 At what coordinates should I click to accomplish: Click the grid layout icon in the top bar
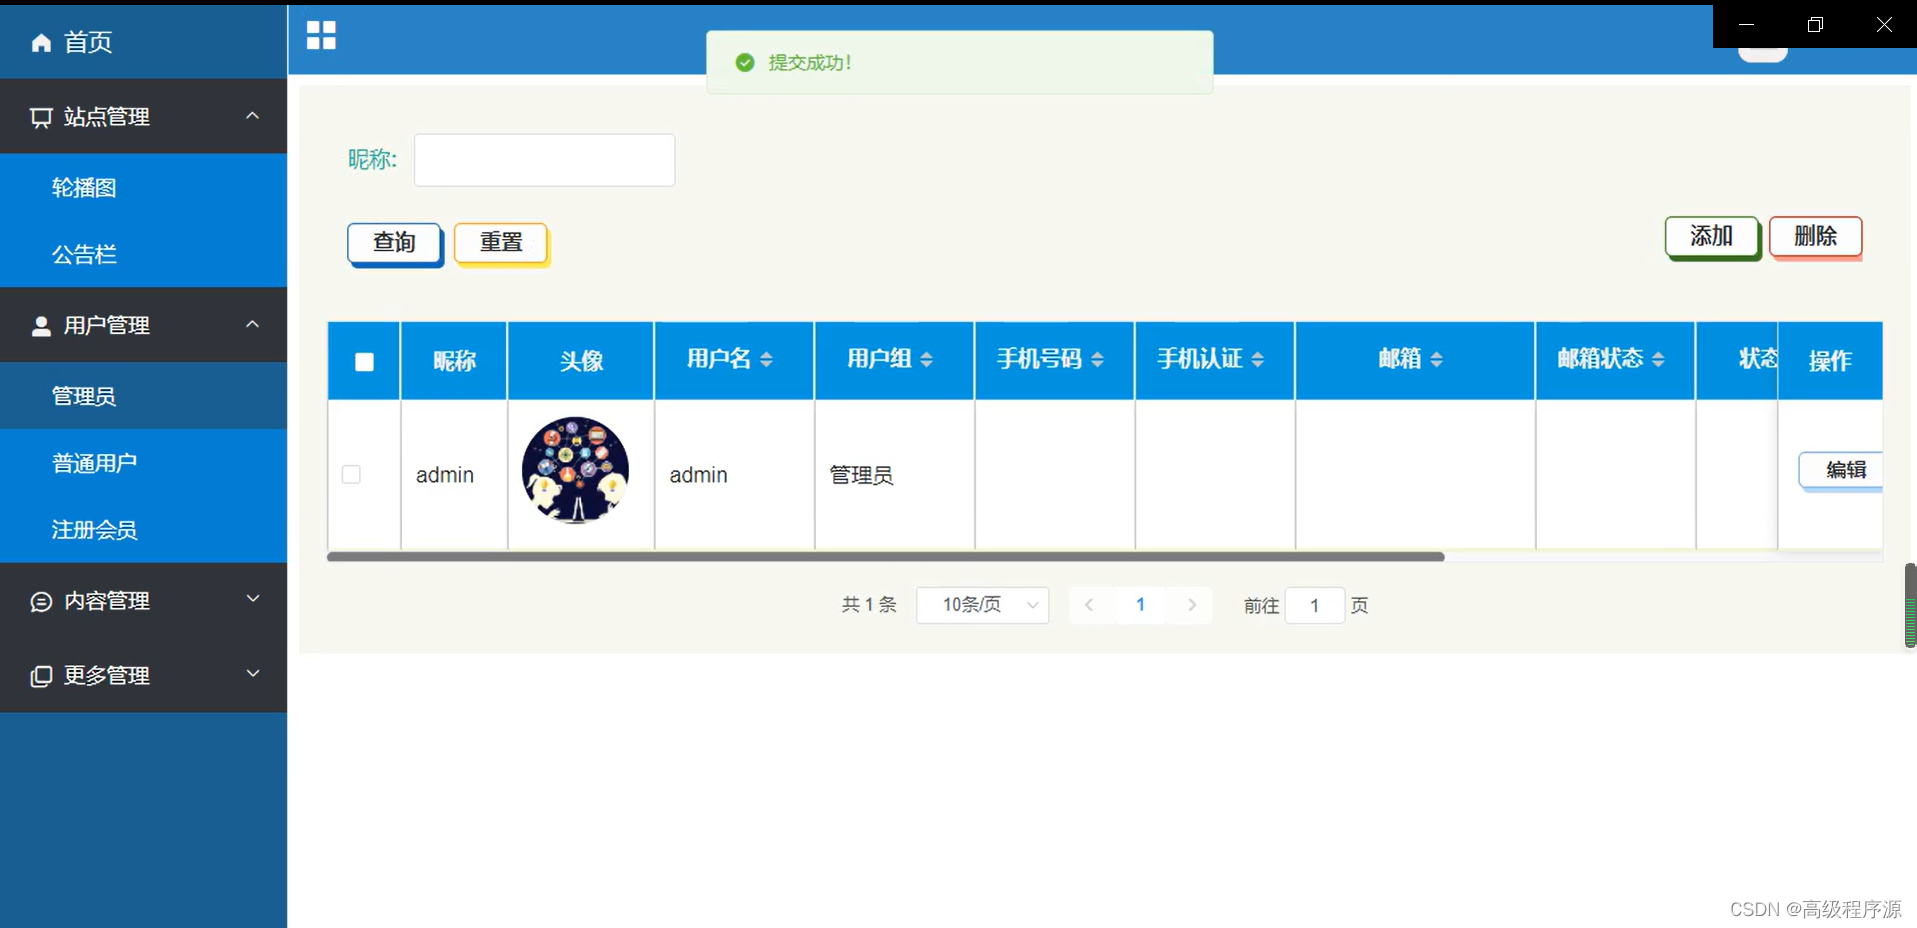tap(320, 34)
